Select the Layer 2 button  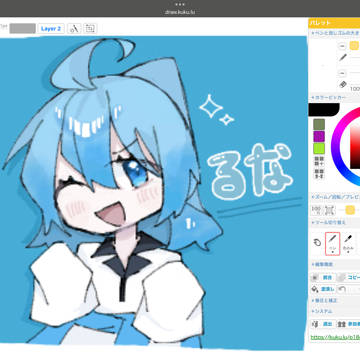pos(51,29)
